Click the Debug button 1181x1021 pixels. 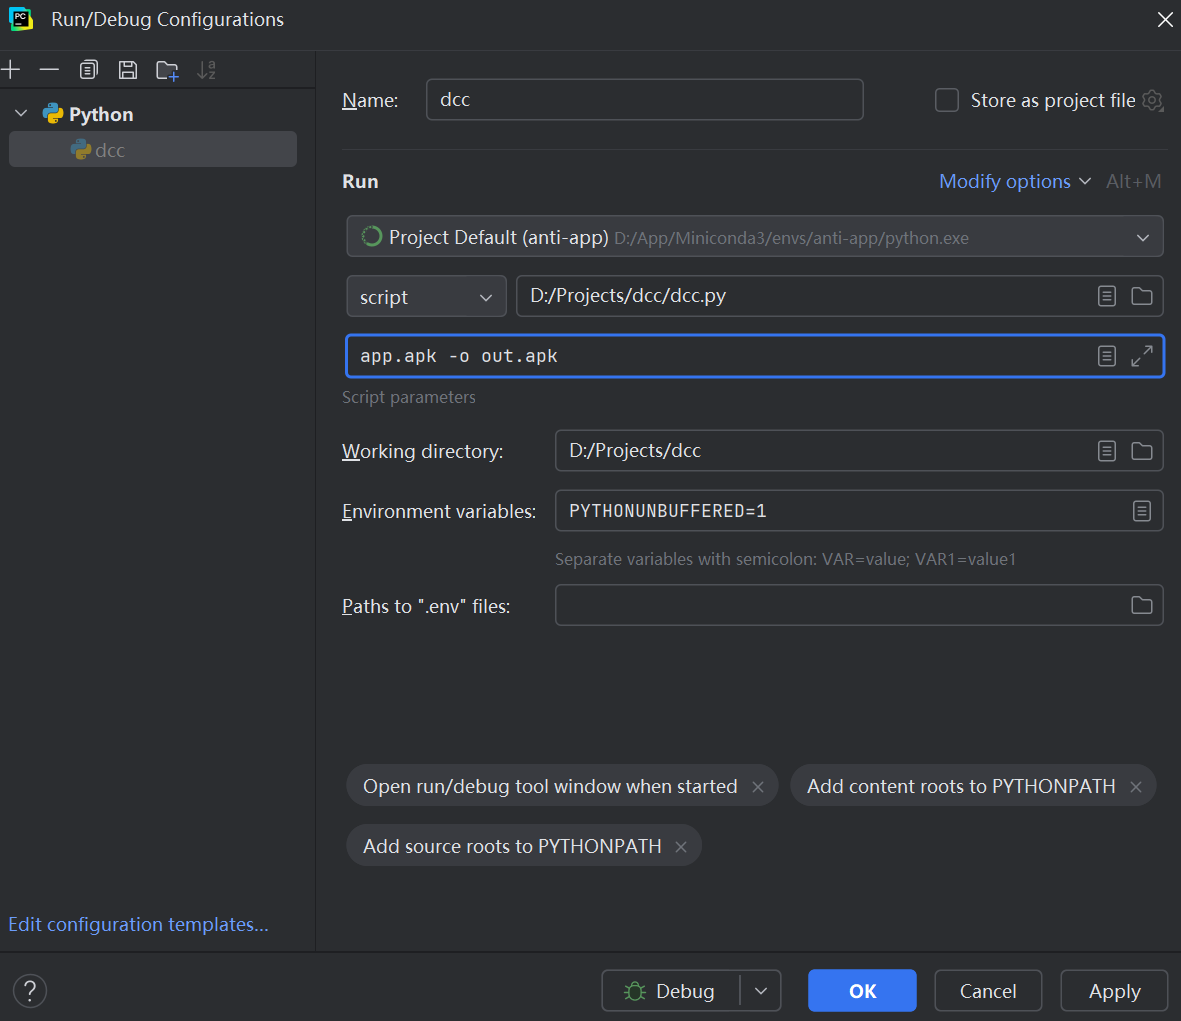[x=670, y=991]
